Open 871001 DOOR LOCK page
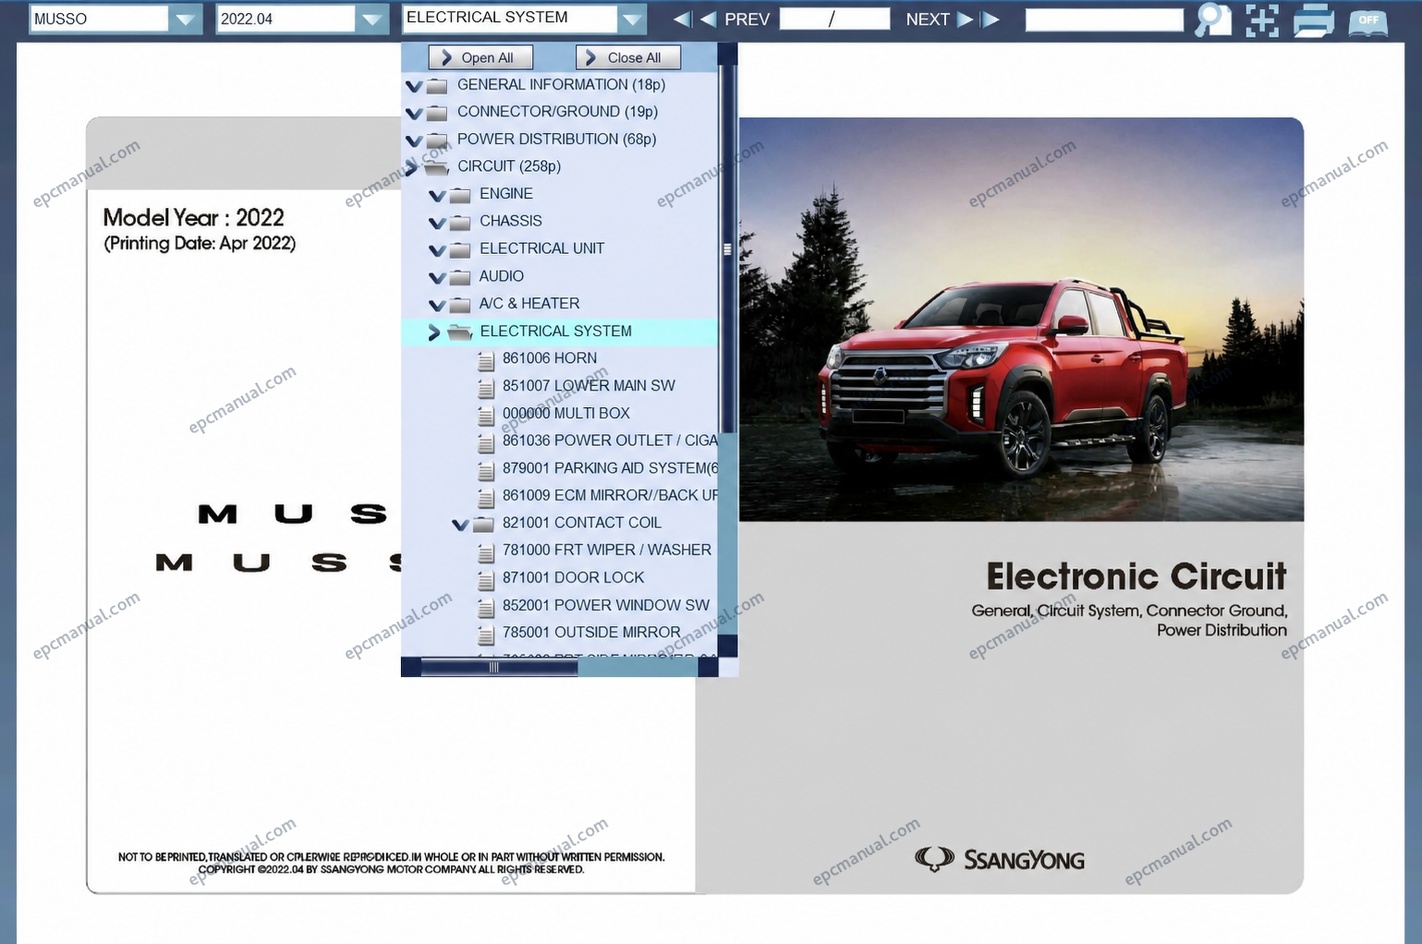Screen dimensions: 1422x944 tap(573, 578)
